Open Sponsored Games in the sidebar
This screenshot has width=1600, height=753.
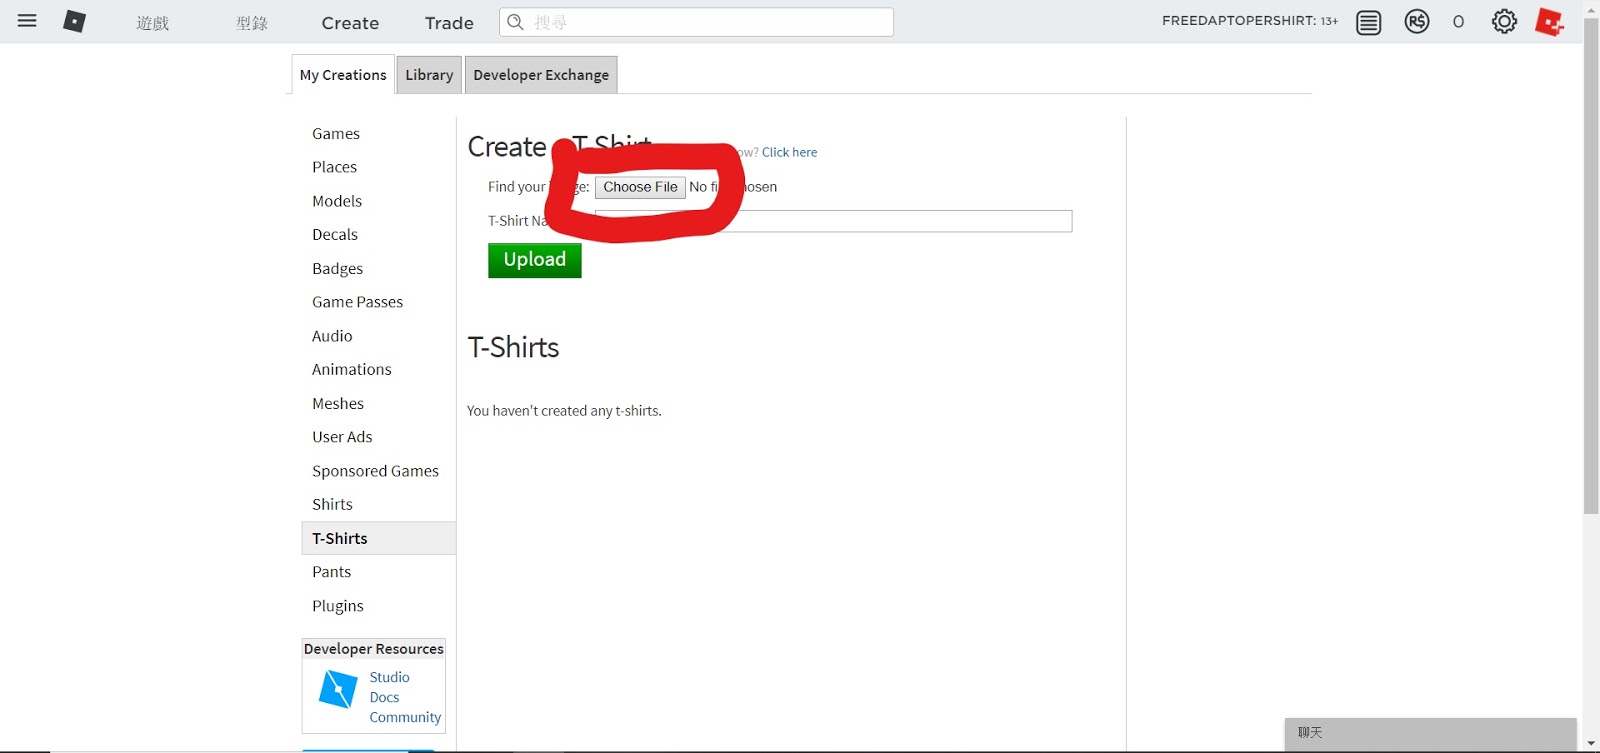pyautogui.click(x=376, y=471)
